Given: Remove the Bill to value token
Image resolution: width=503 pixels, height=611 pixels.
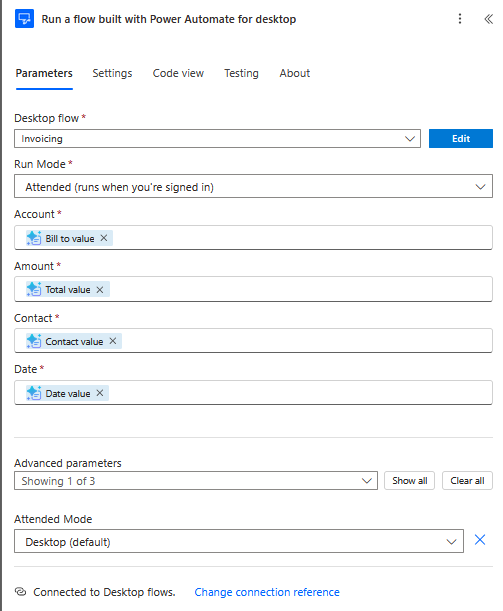Looking at the screenshot, I should tap(104, 238).
